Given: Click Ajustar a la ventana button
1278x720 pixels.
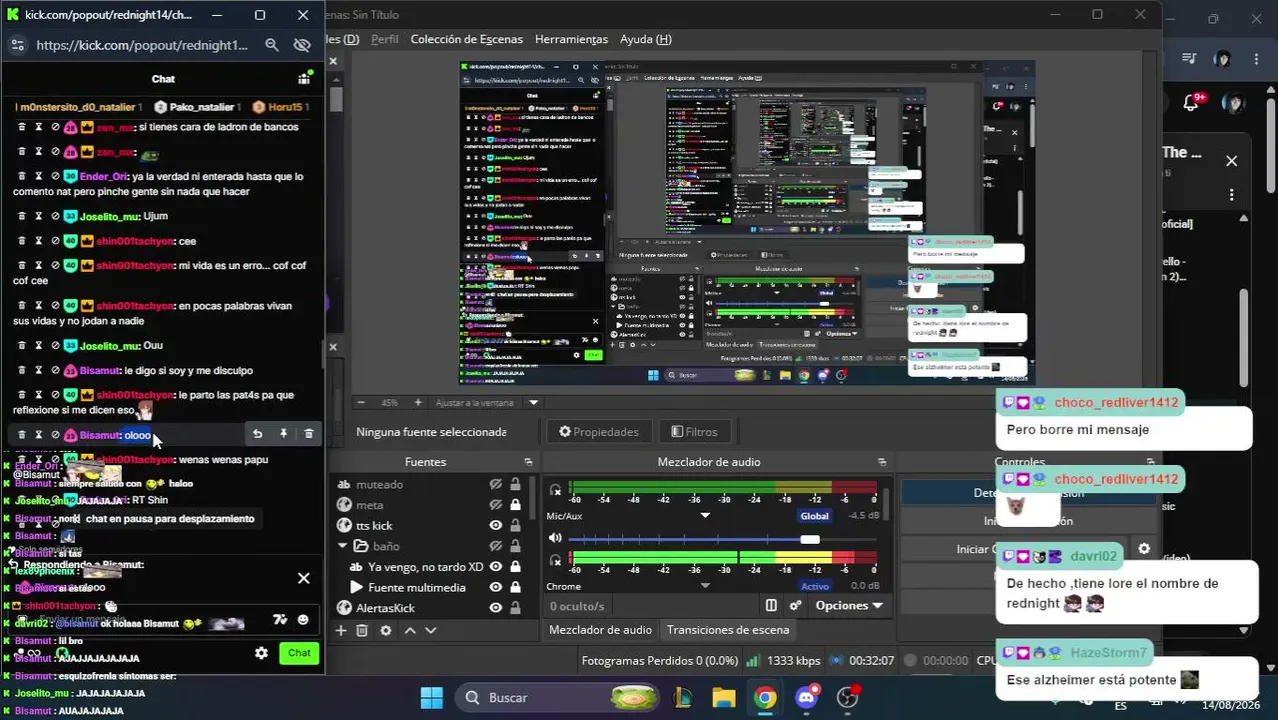Looking at the screenshot, I should [x=474, y=403].
